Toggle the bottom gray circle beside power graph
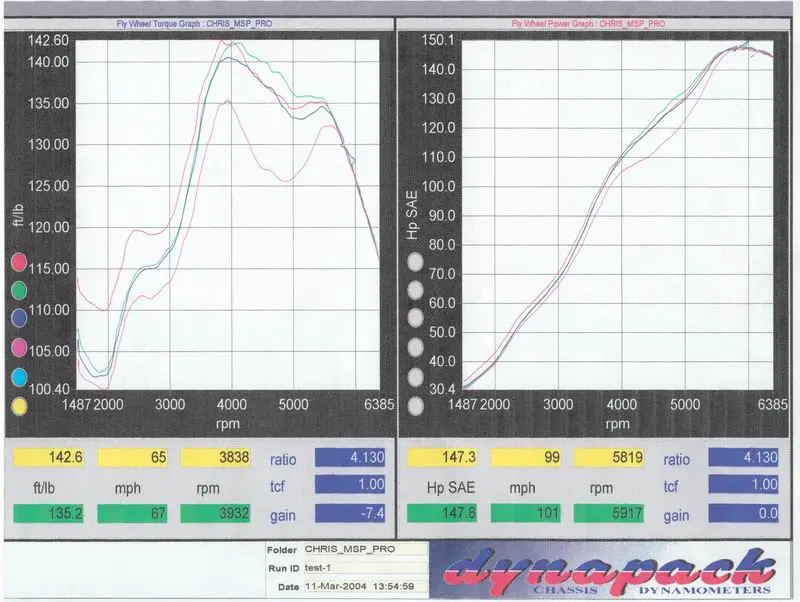 [x=415, y=406]
